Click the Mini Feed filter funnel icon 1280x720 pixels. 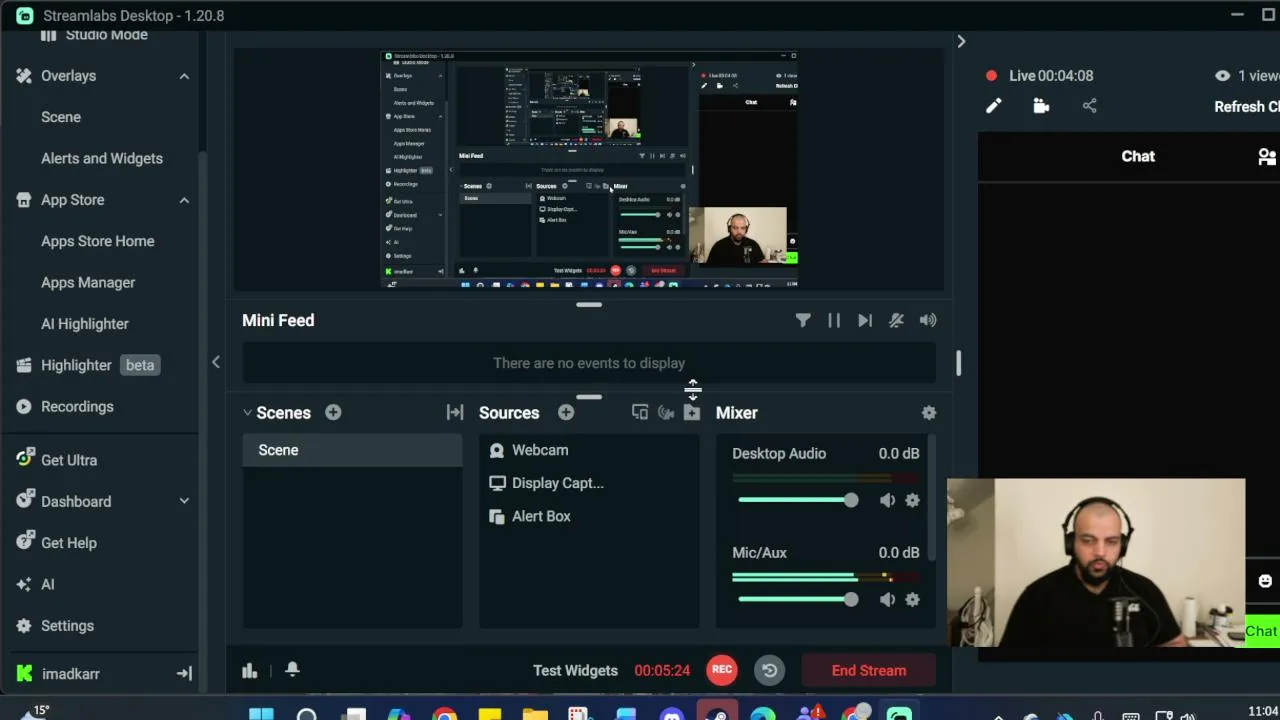[x=803, y=320]
